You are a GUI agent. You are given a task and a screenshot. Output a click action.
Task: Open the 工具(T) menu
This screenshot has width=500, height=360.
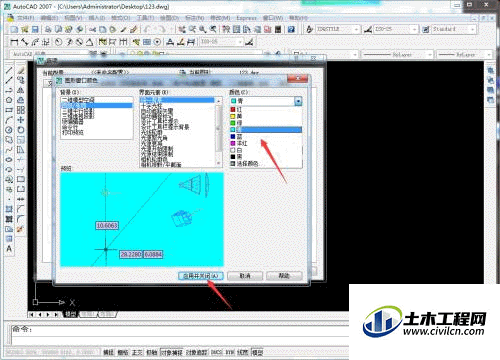(x=145, y=18)
